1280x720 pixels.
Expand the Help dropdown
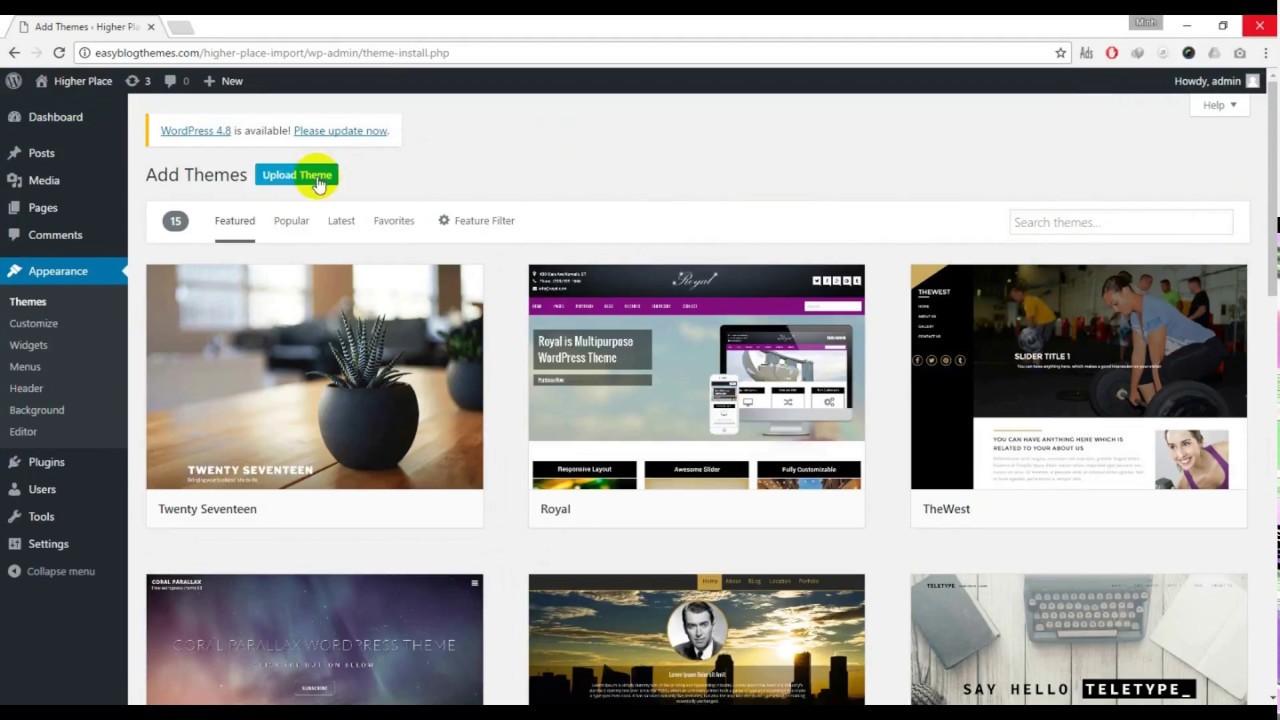click(x=1220, y=105)
